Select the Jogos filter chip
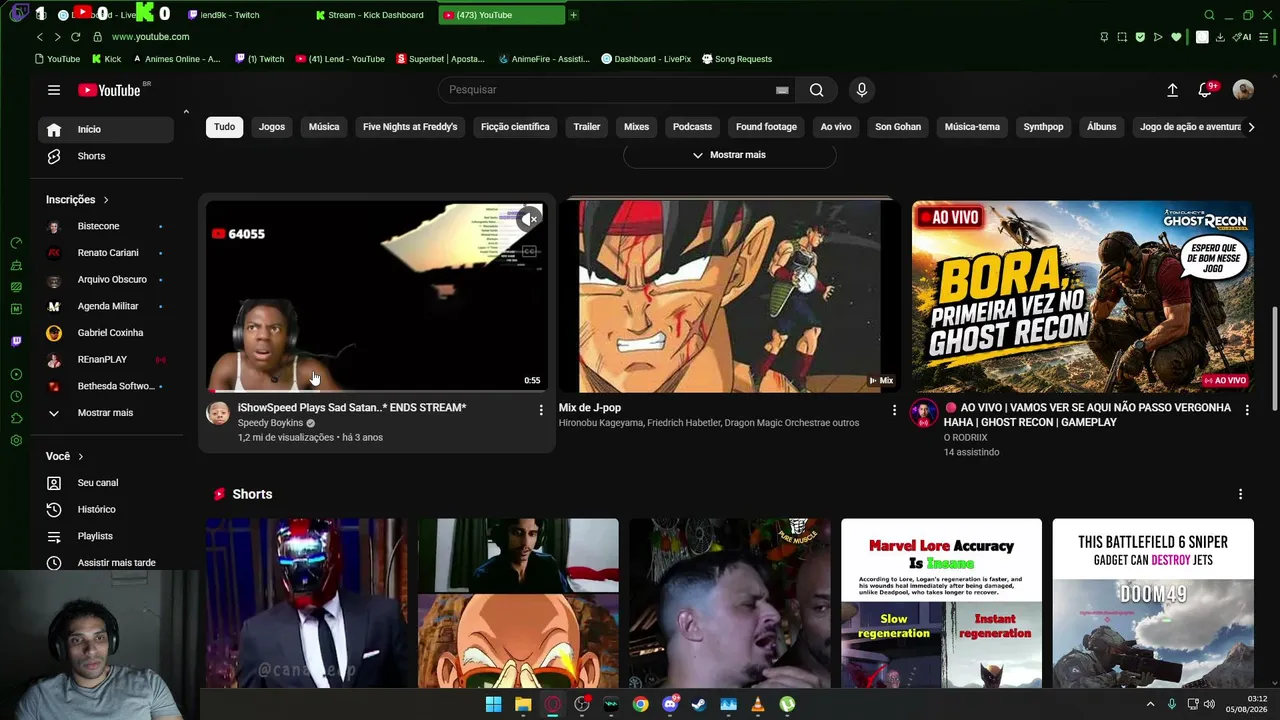1280x720 pixels. (x=272, y=127)
